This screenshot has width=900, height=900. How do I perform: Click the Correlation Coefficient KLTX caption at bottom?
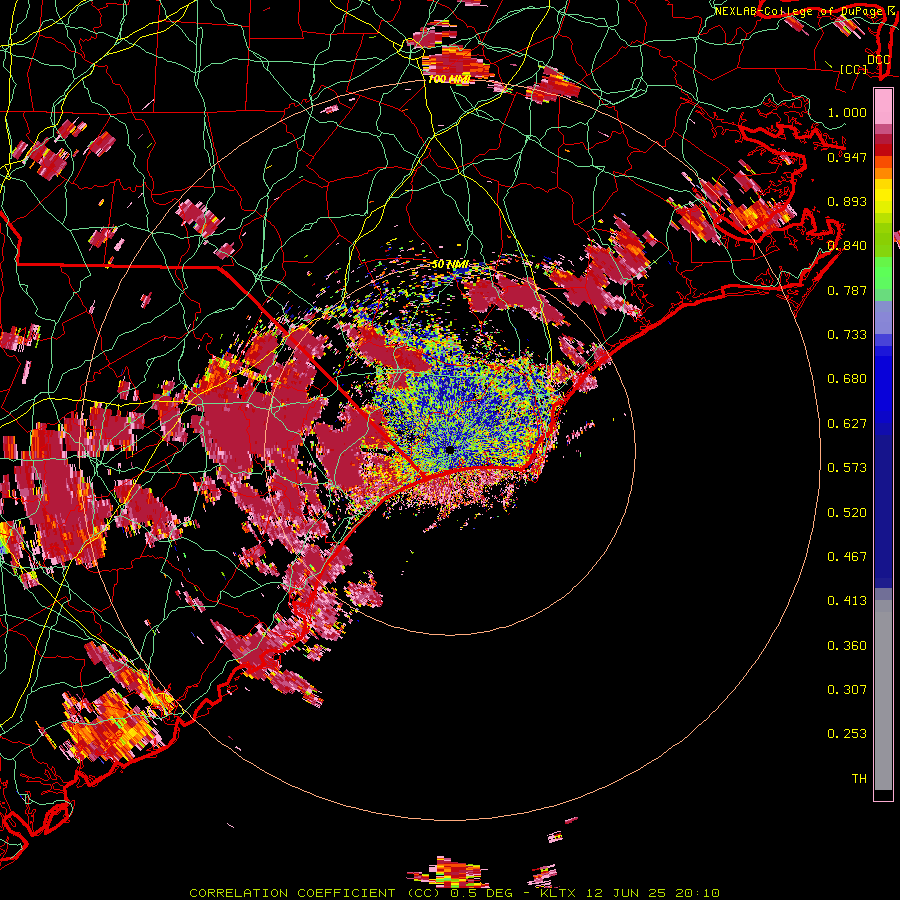(454, 893)
